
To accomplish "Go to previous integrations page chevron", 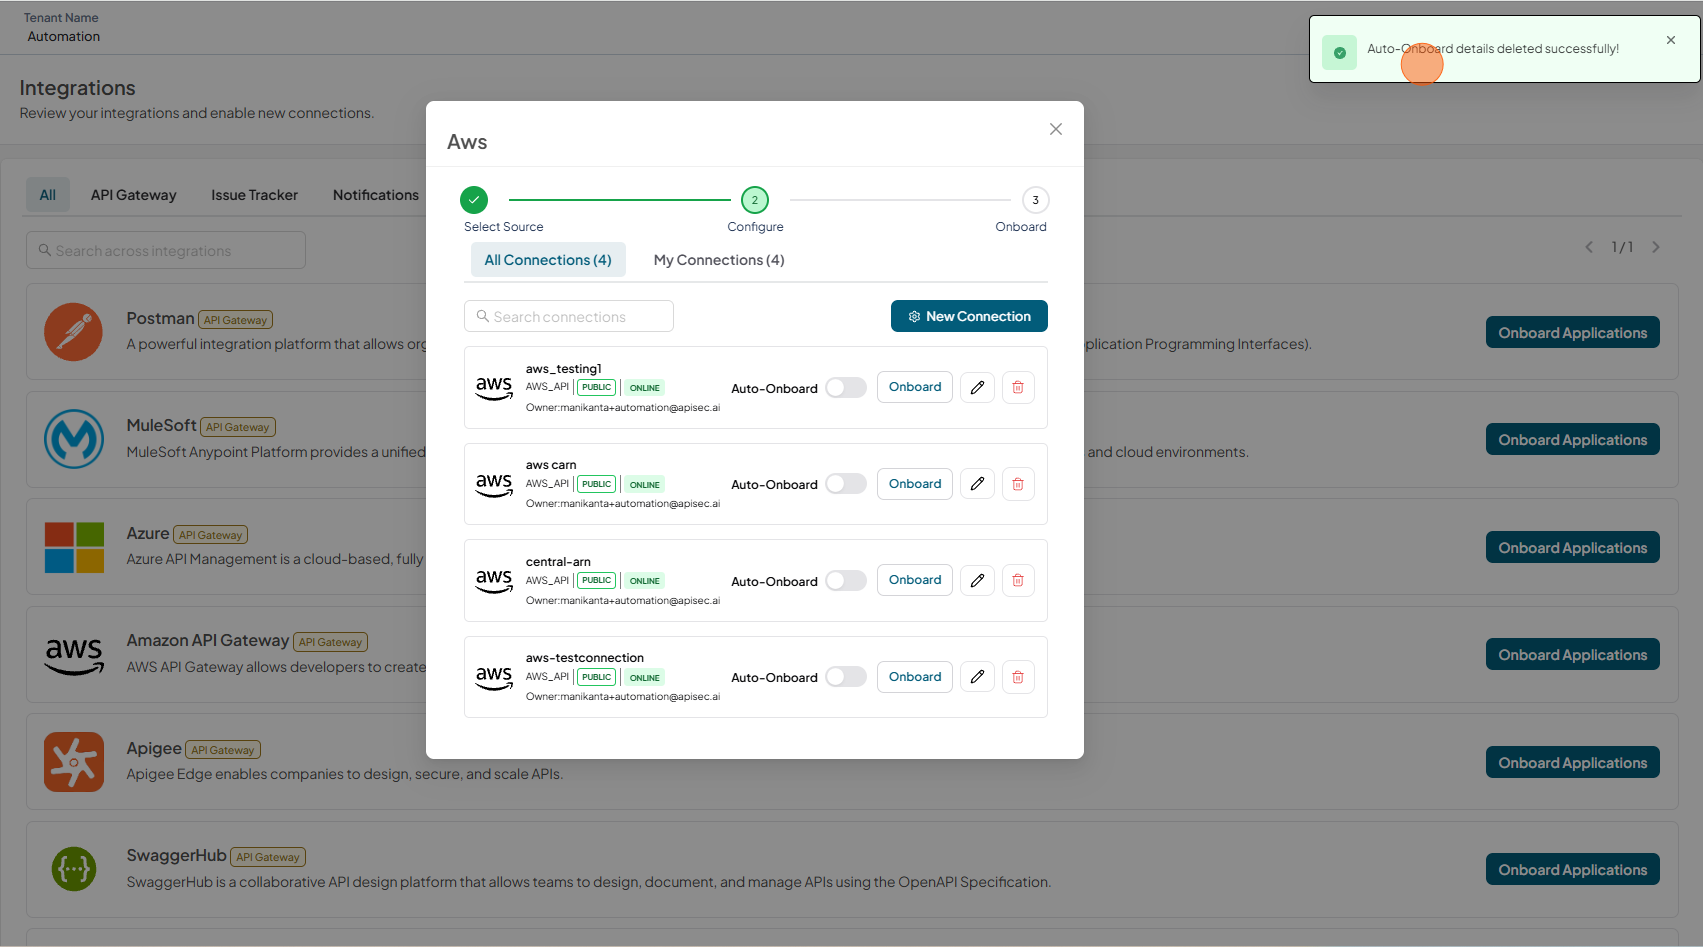I will click(1589, 247).
